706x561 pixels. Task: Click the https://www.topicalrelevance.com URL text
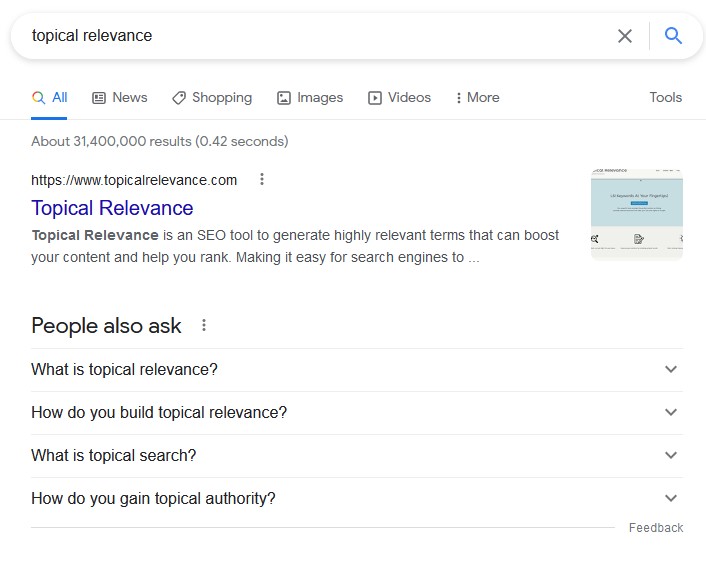coord(134,180)
